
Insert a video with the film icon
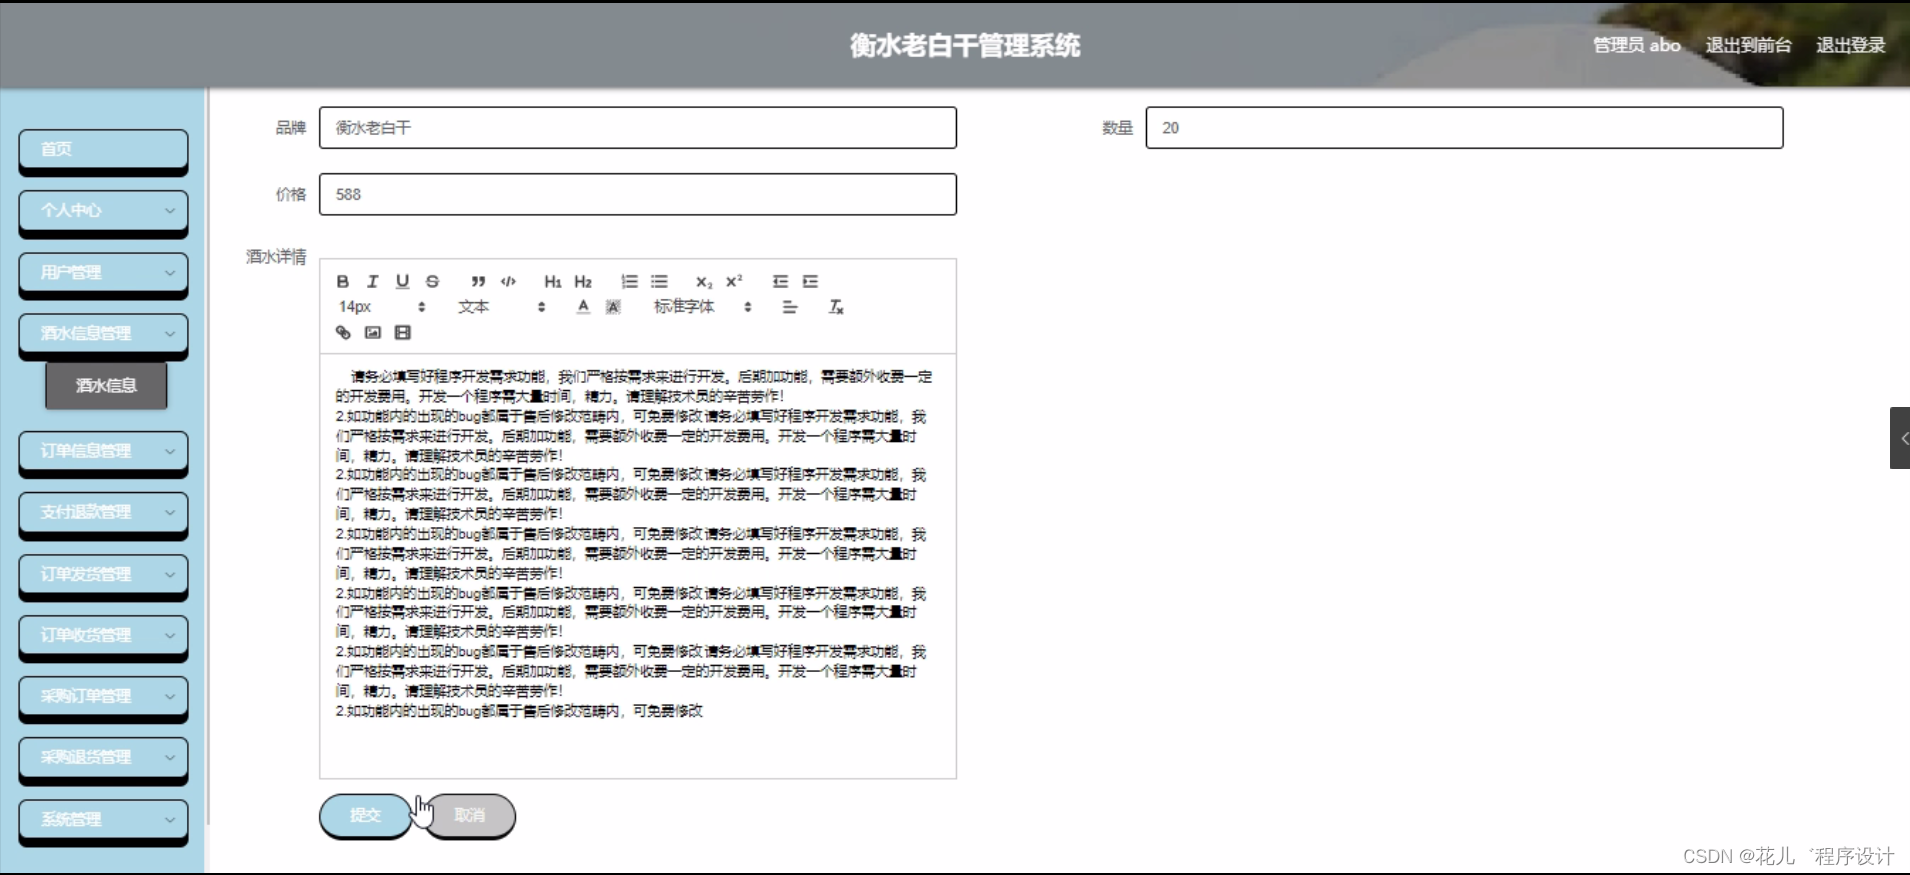point(403,332)
